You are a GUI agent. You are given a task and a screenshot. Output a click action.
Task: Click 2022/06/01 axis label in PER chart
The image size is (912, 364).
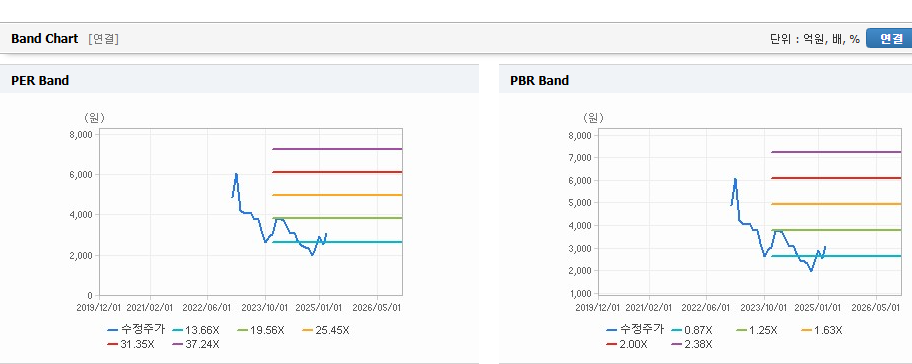(207, 307)
